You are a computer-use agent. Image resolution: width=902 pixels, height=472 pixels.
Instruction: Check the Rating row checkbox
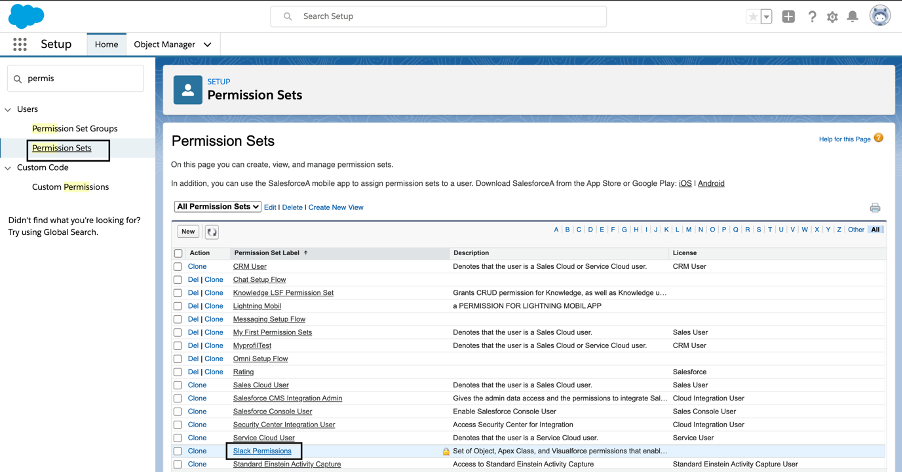pos(178,372)
